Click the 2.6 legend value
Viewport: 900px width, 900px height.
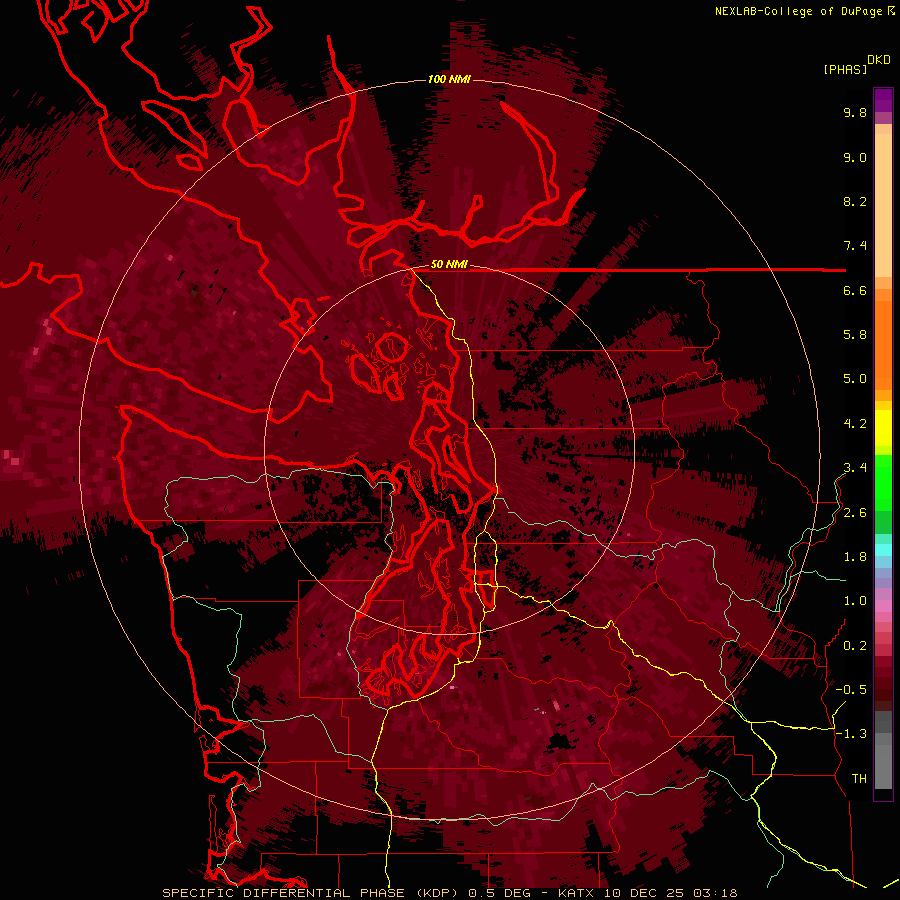[x=855, y=513]
